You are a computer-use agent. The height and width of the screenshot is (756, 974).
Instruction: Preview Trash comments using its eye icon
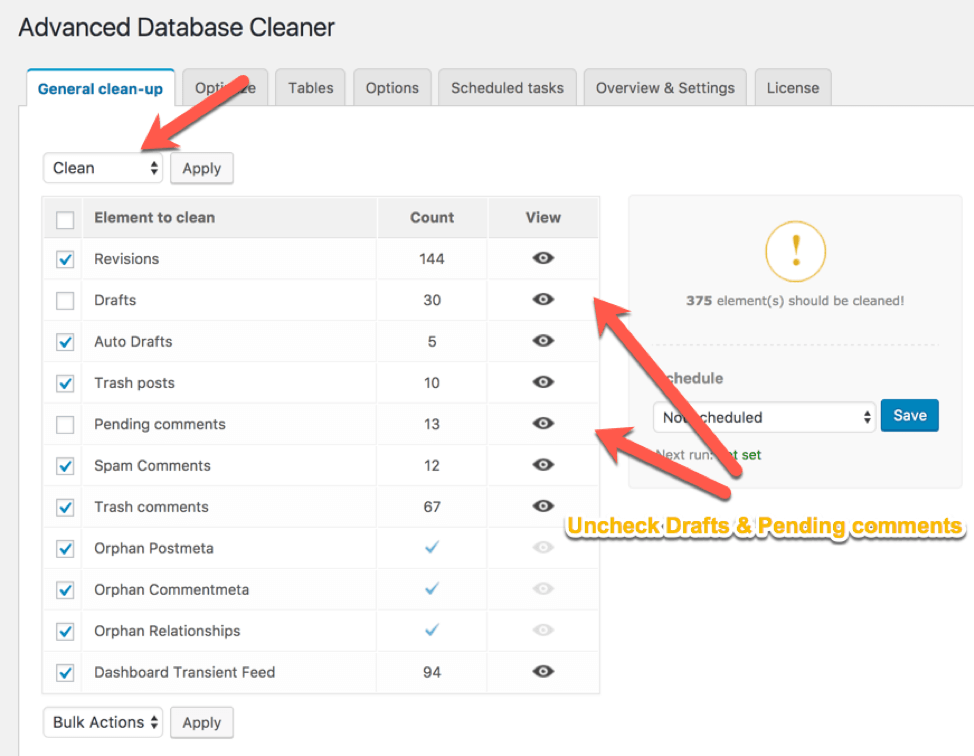click(x=543, y=507)
